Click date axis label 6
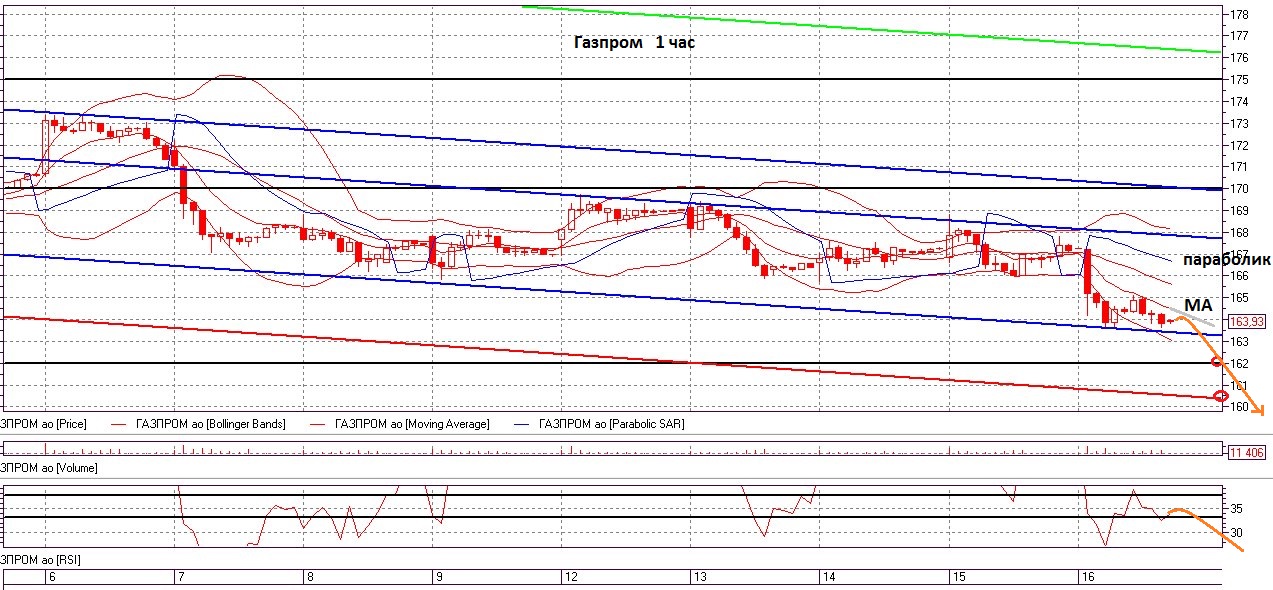Image resolution: width=1273 pixels, height=590 pixels. point(52,578)
